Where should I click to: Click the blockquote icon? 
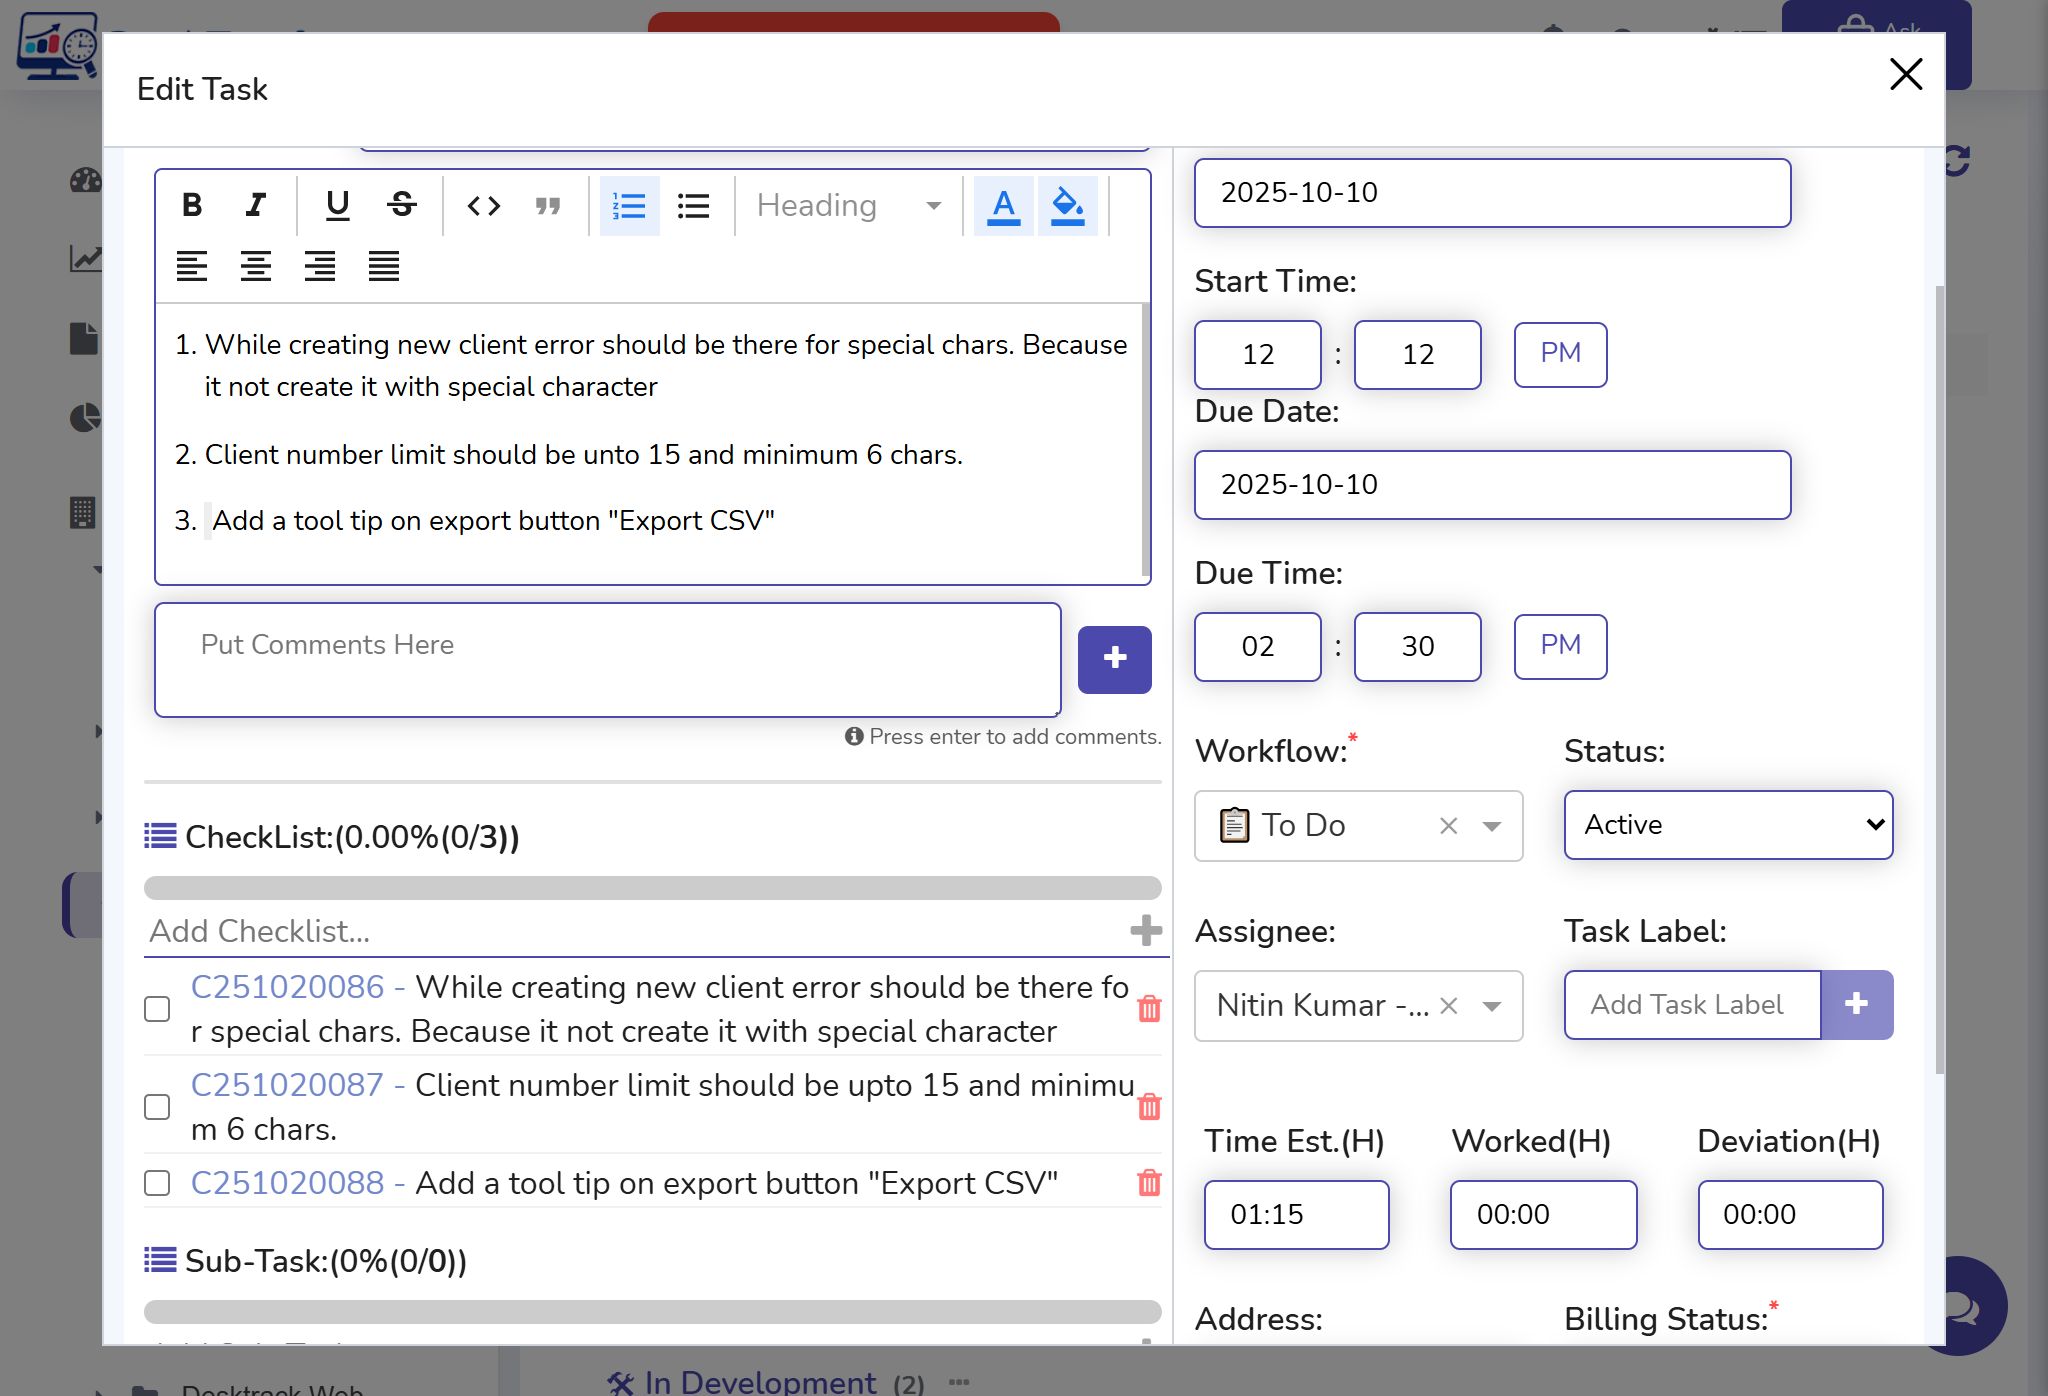pos(548,206)
